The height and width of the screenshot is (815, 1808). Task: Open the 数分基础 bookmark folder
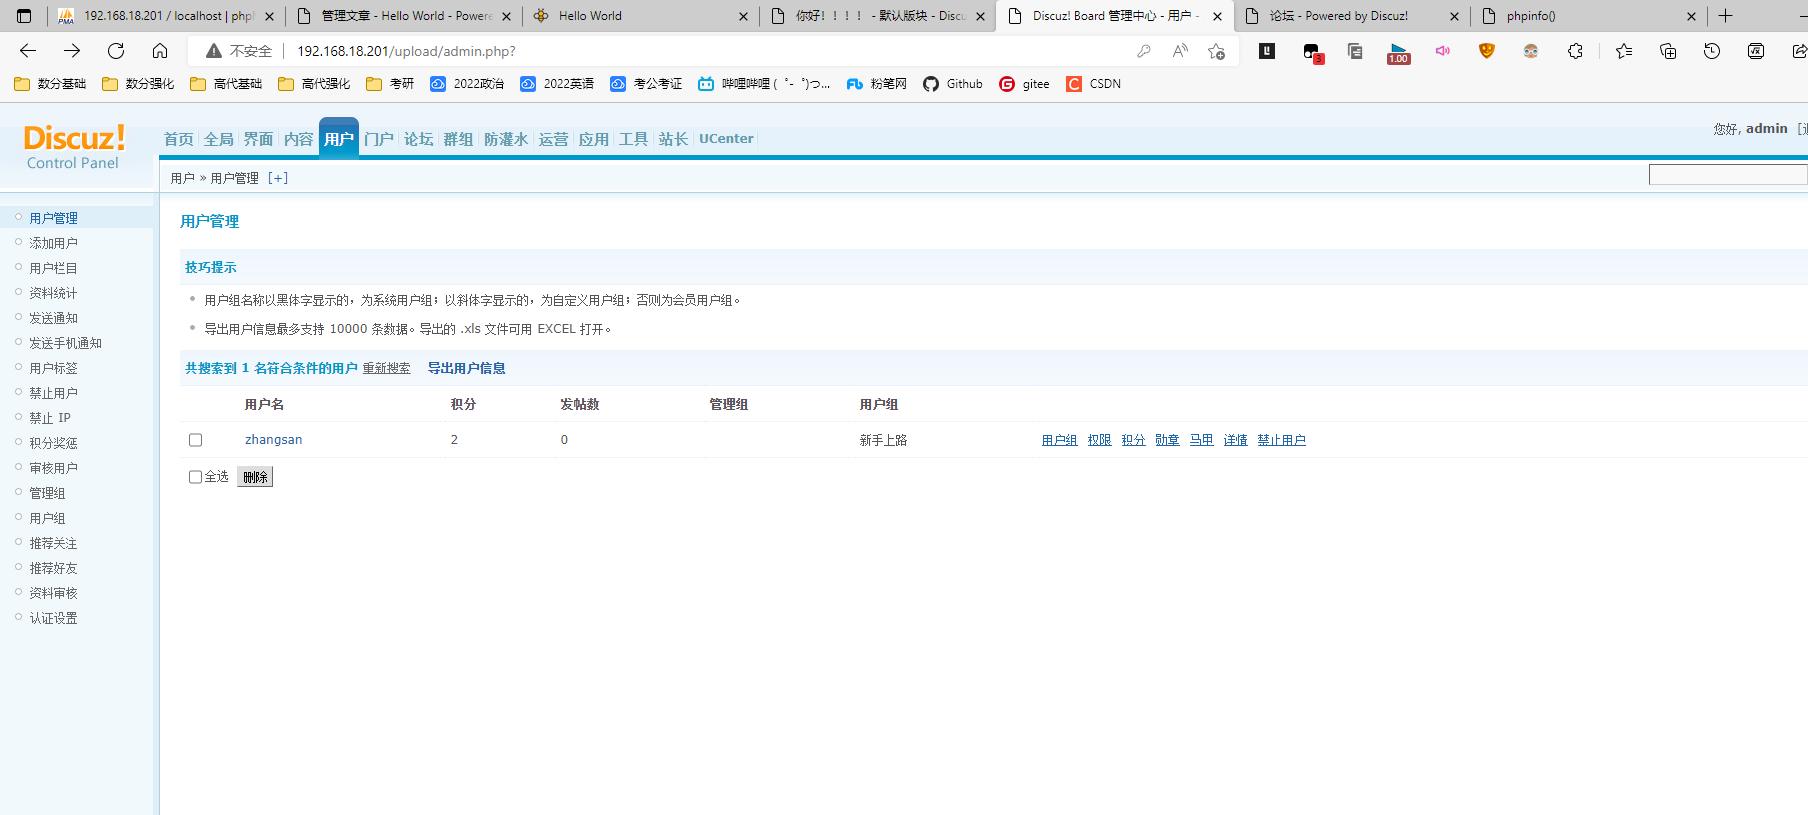coord(50,84)
